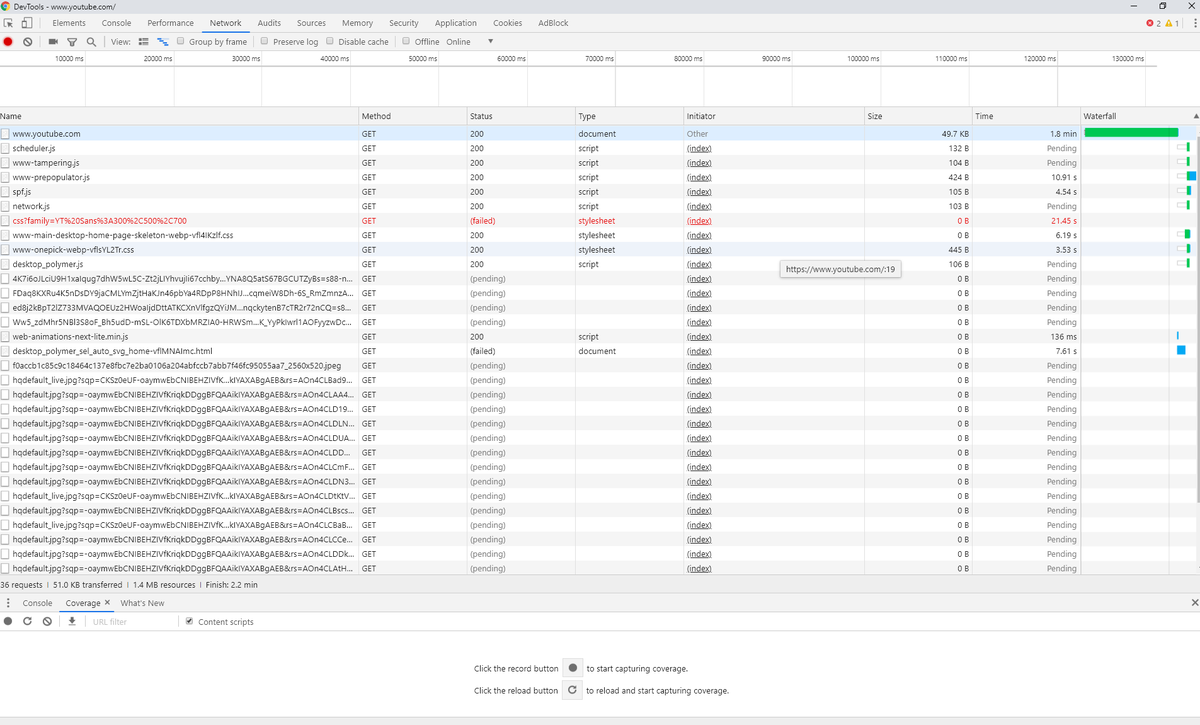This screenshot has height=725, width=1200.
Task: Open the Memory tab
Action: pos(357,23)
